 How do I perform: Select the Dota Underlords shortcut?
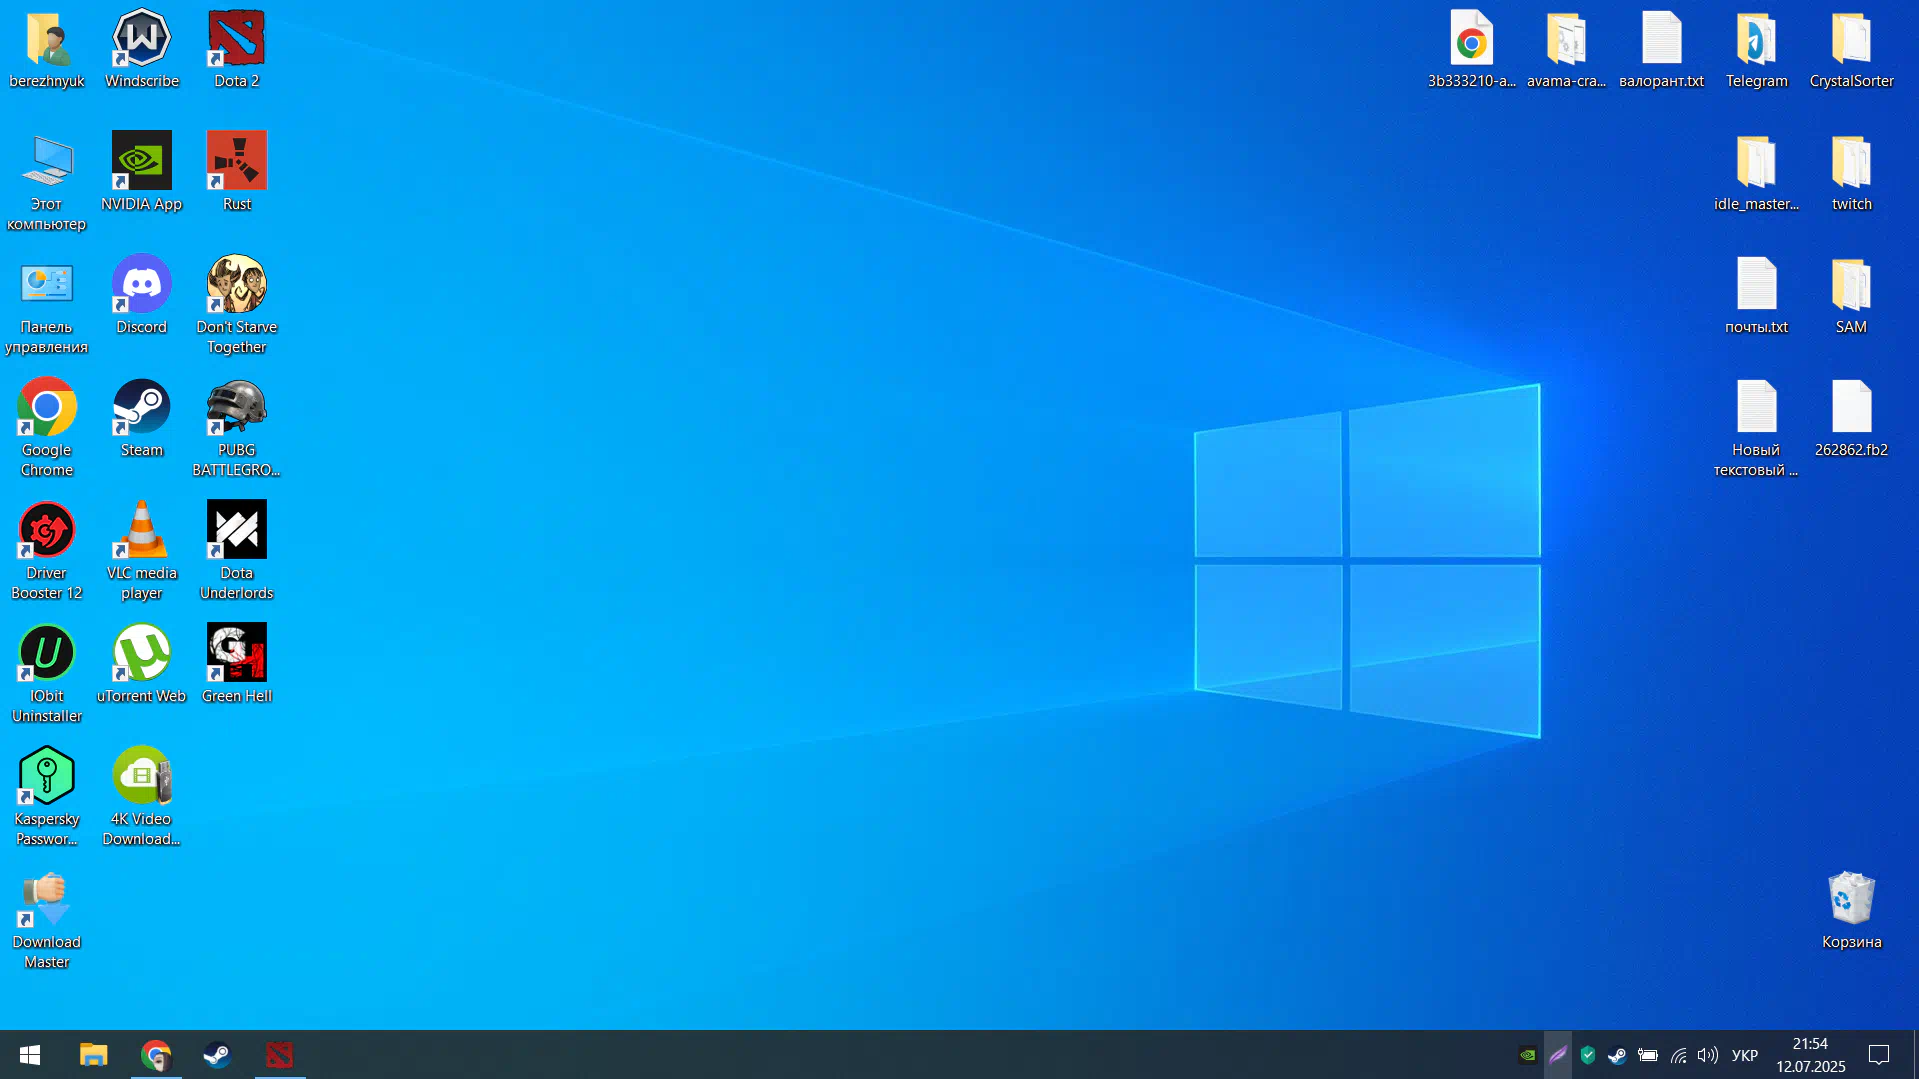coord(236,551)
